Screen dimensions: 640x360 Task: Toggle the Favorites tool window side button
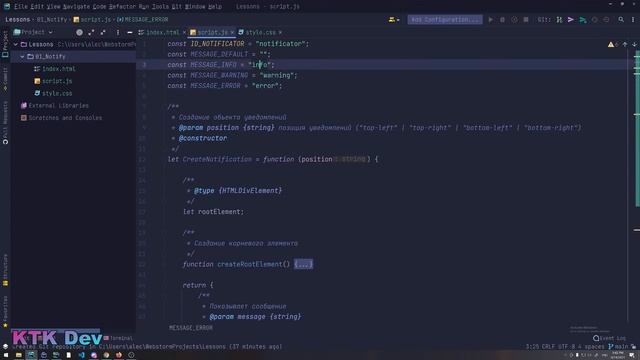[5, 311]
